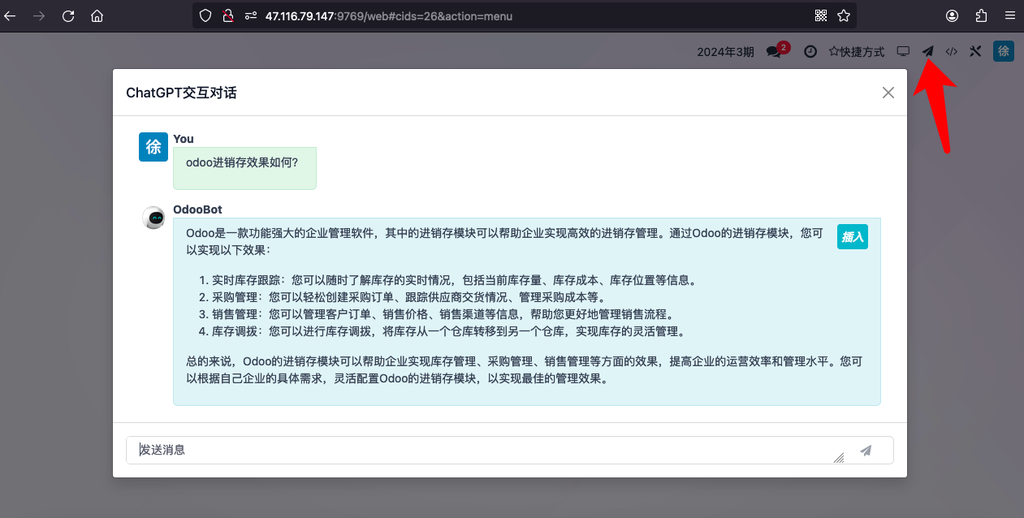The width and height of the screenshot is (1024, 518).
Task: Click the You sender name
Action: click(184, 138)
